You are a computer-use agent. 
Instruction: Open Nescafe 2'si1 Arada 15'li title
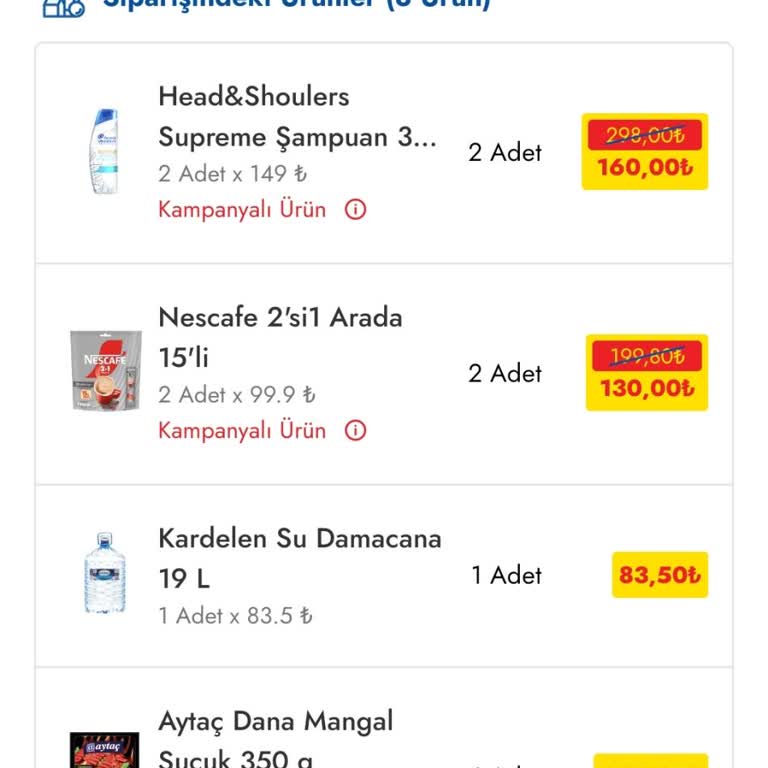click(x=280, y=337)
